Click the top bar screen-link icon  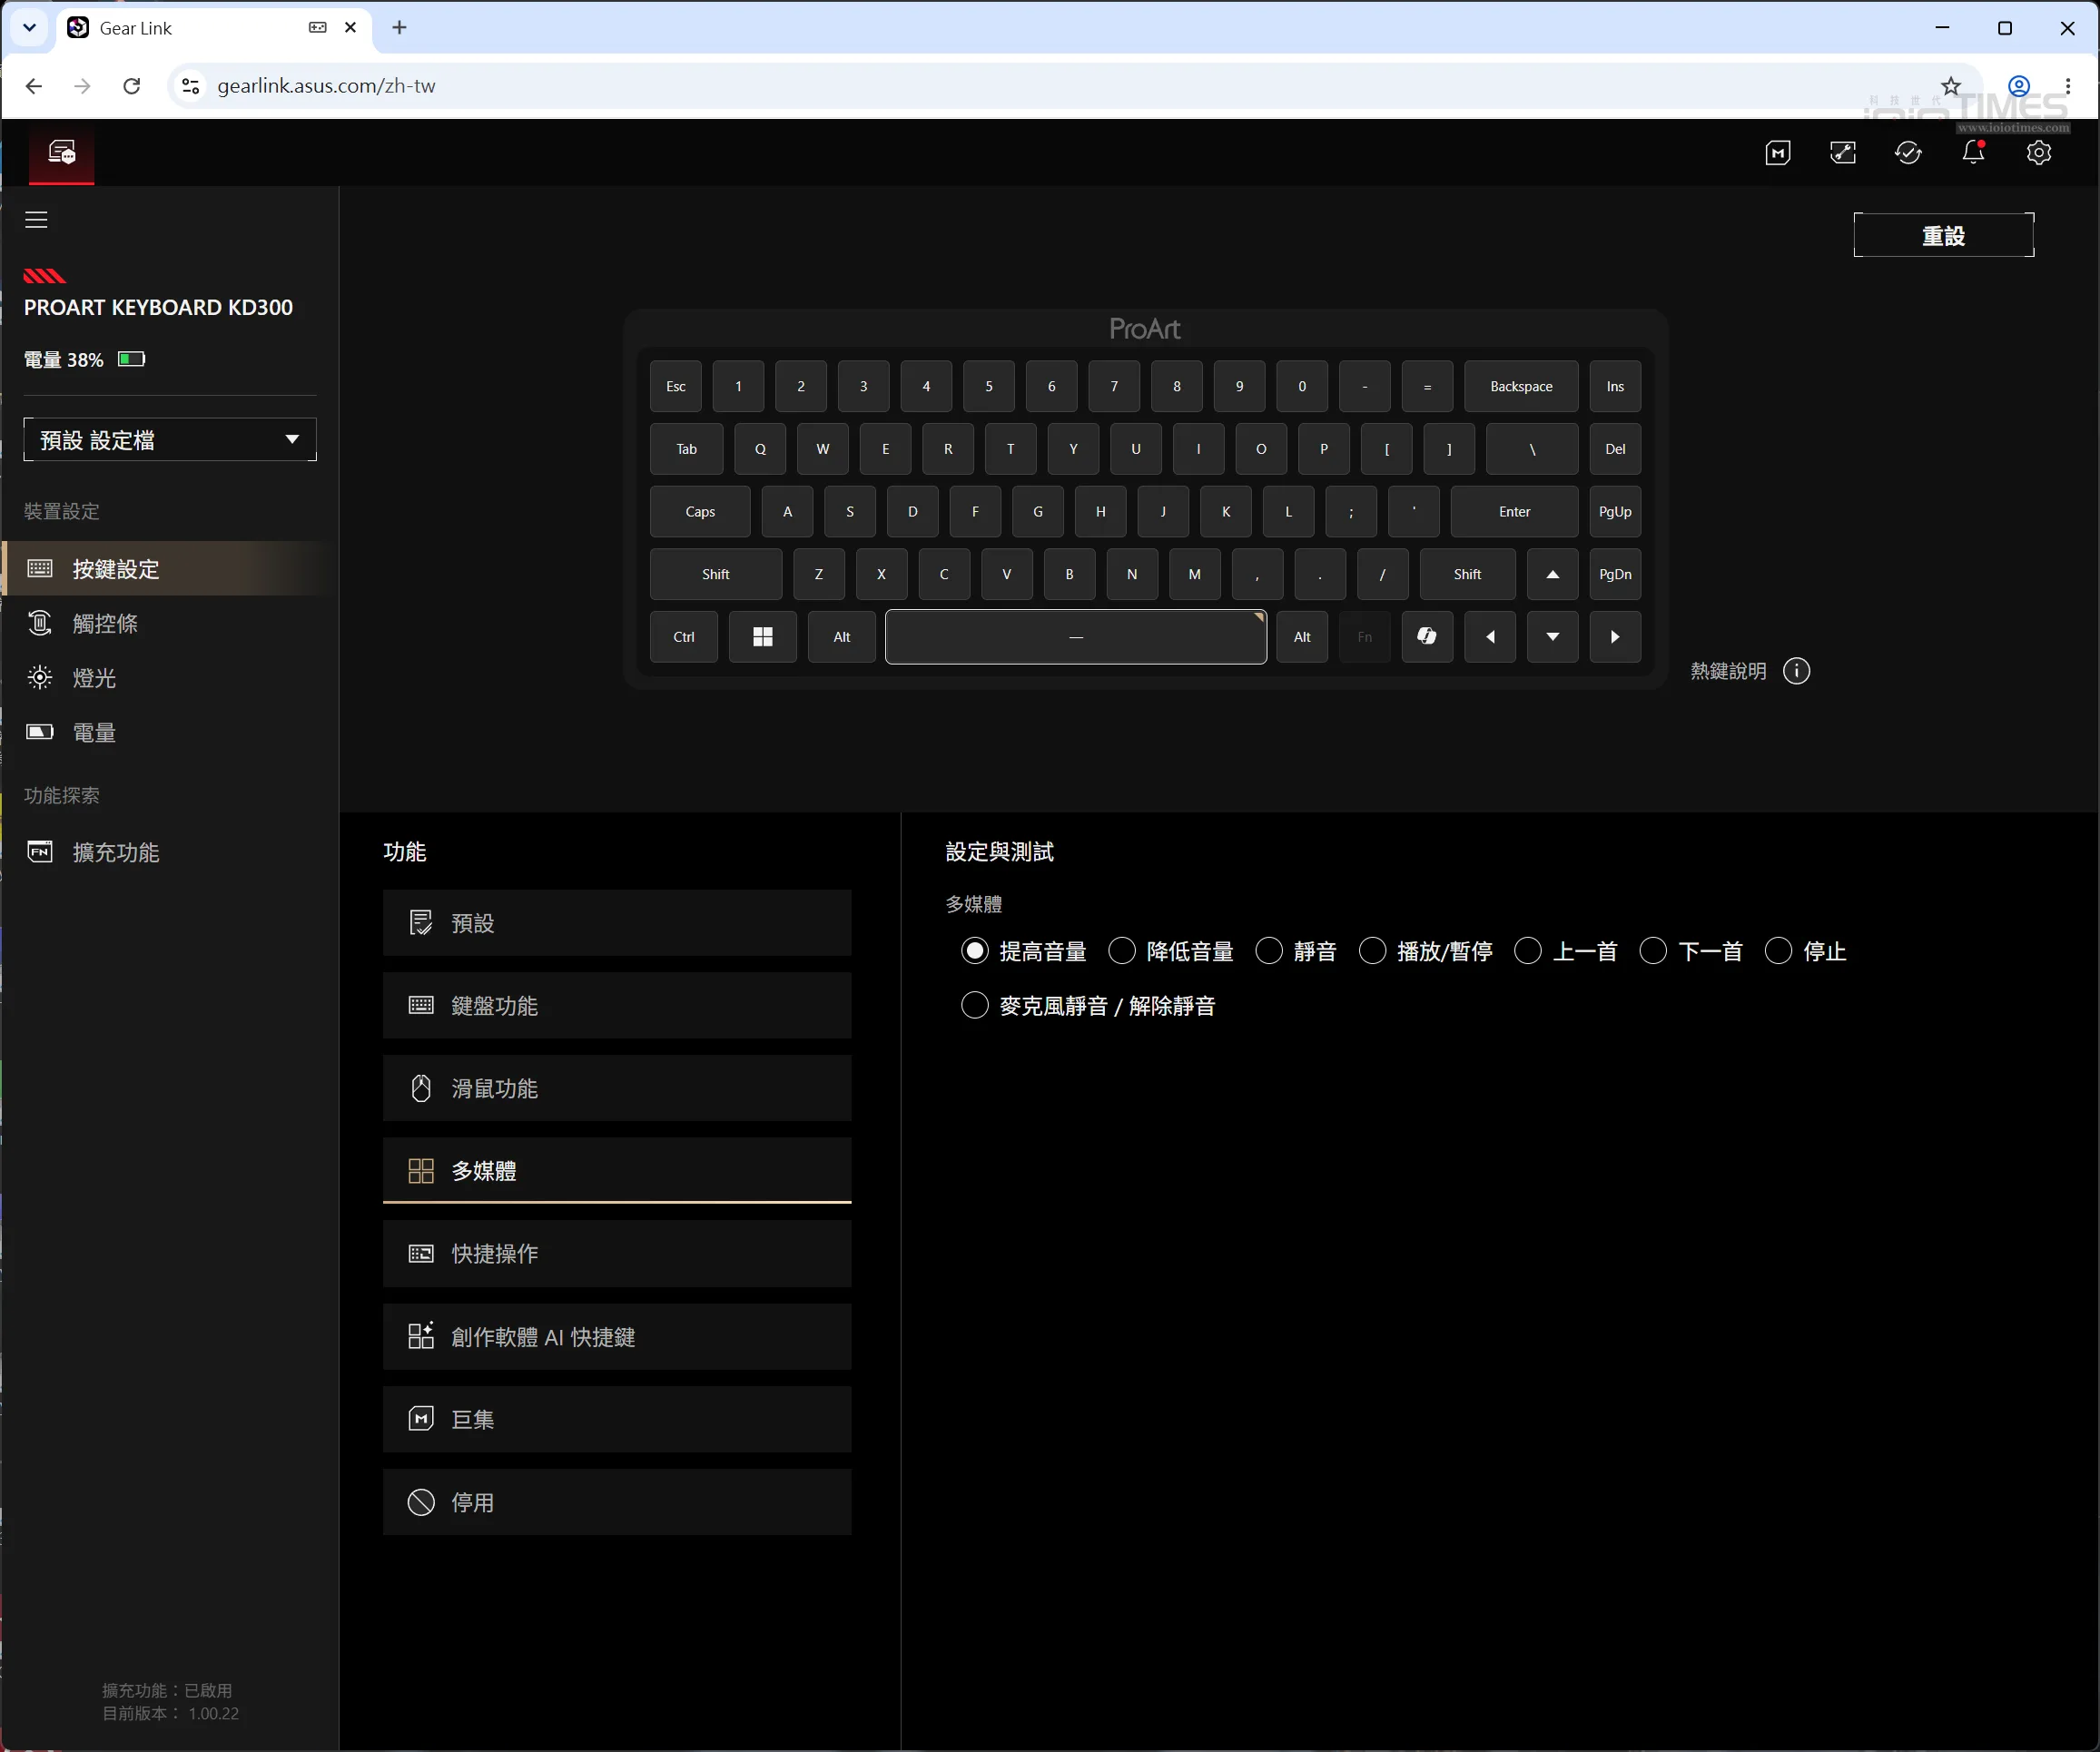tap(1842, 153)
